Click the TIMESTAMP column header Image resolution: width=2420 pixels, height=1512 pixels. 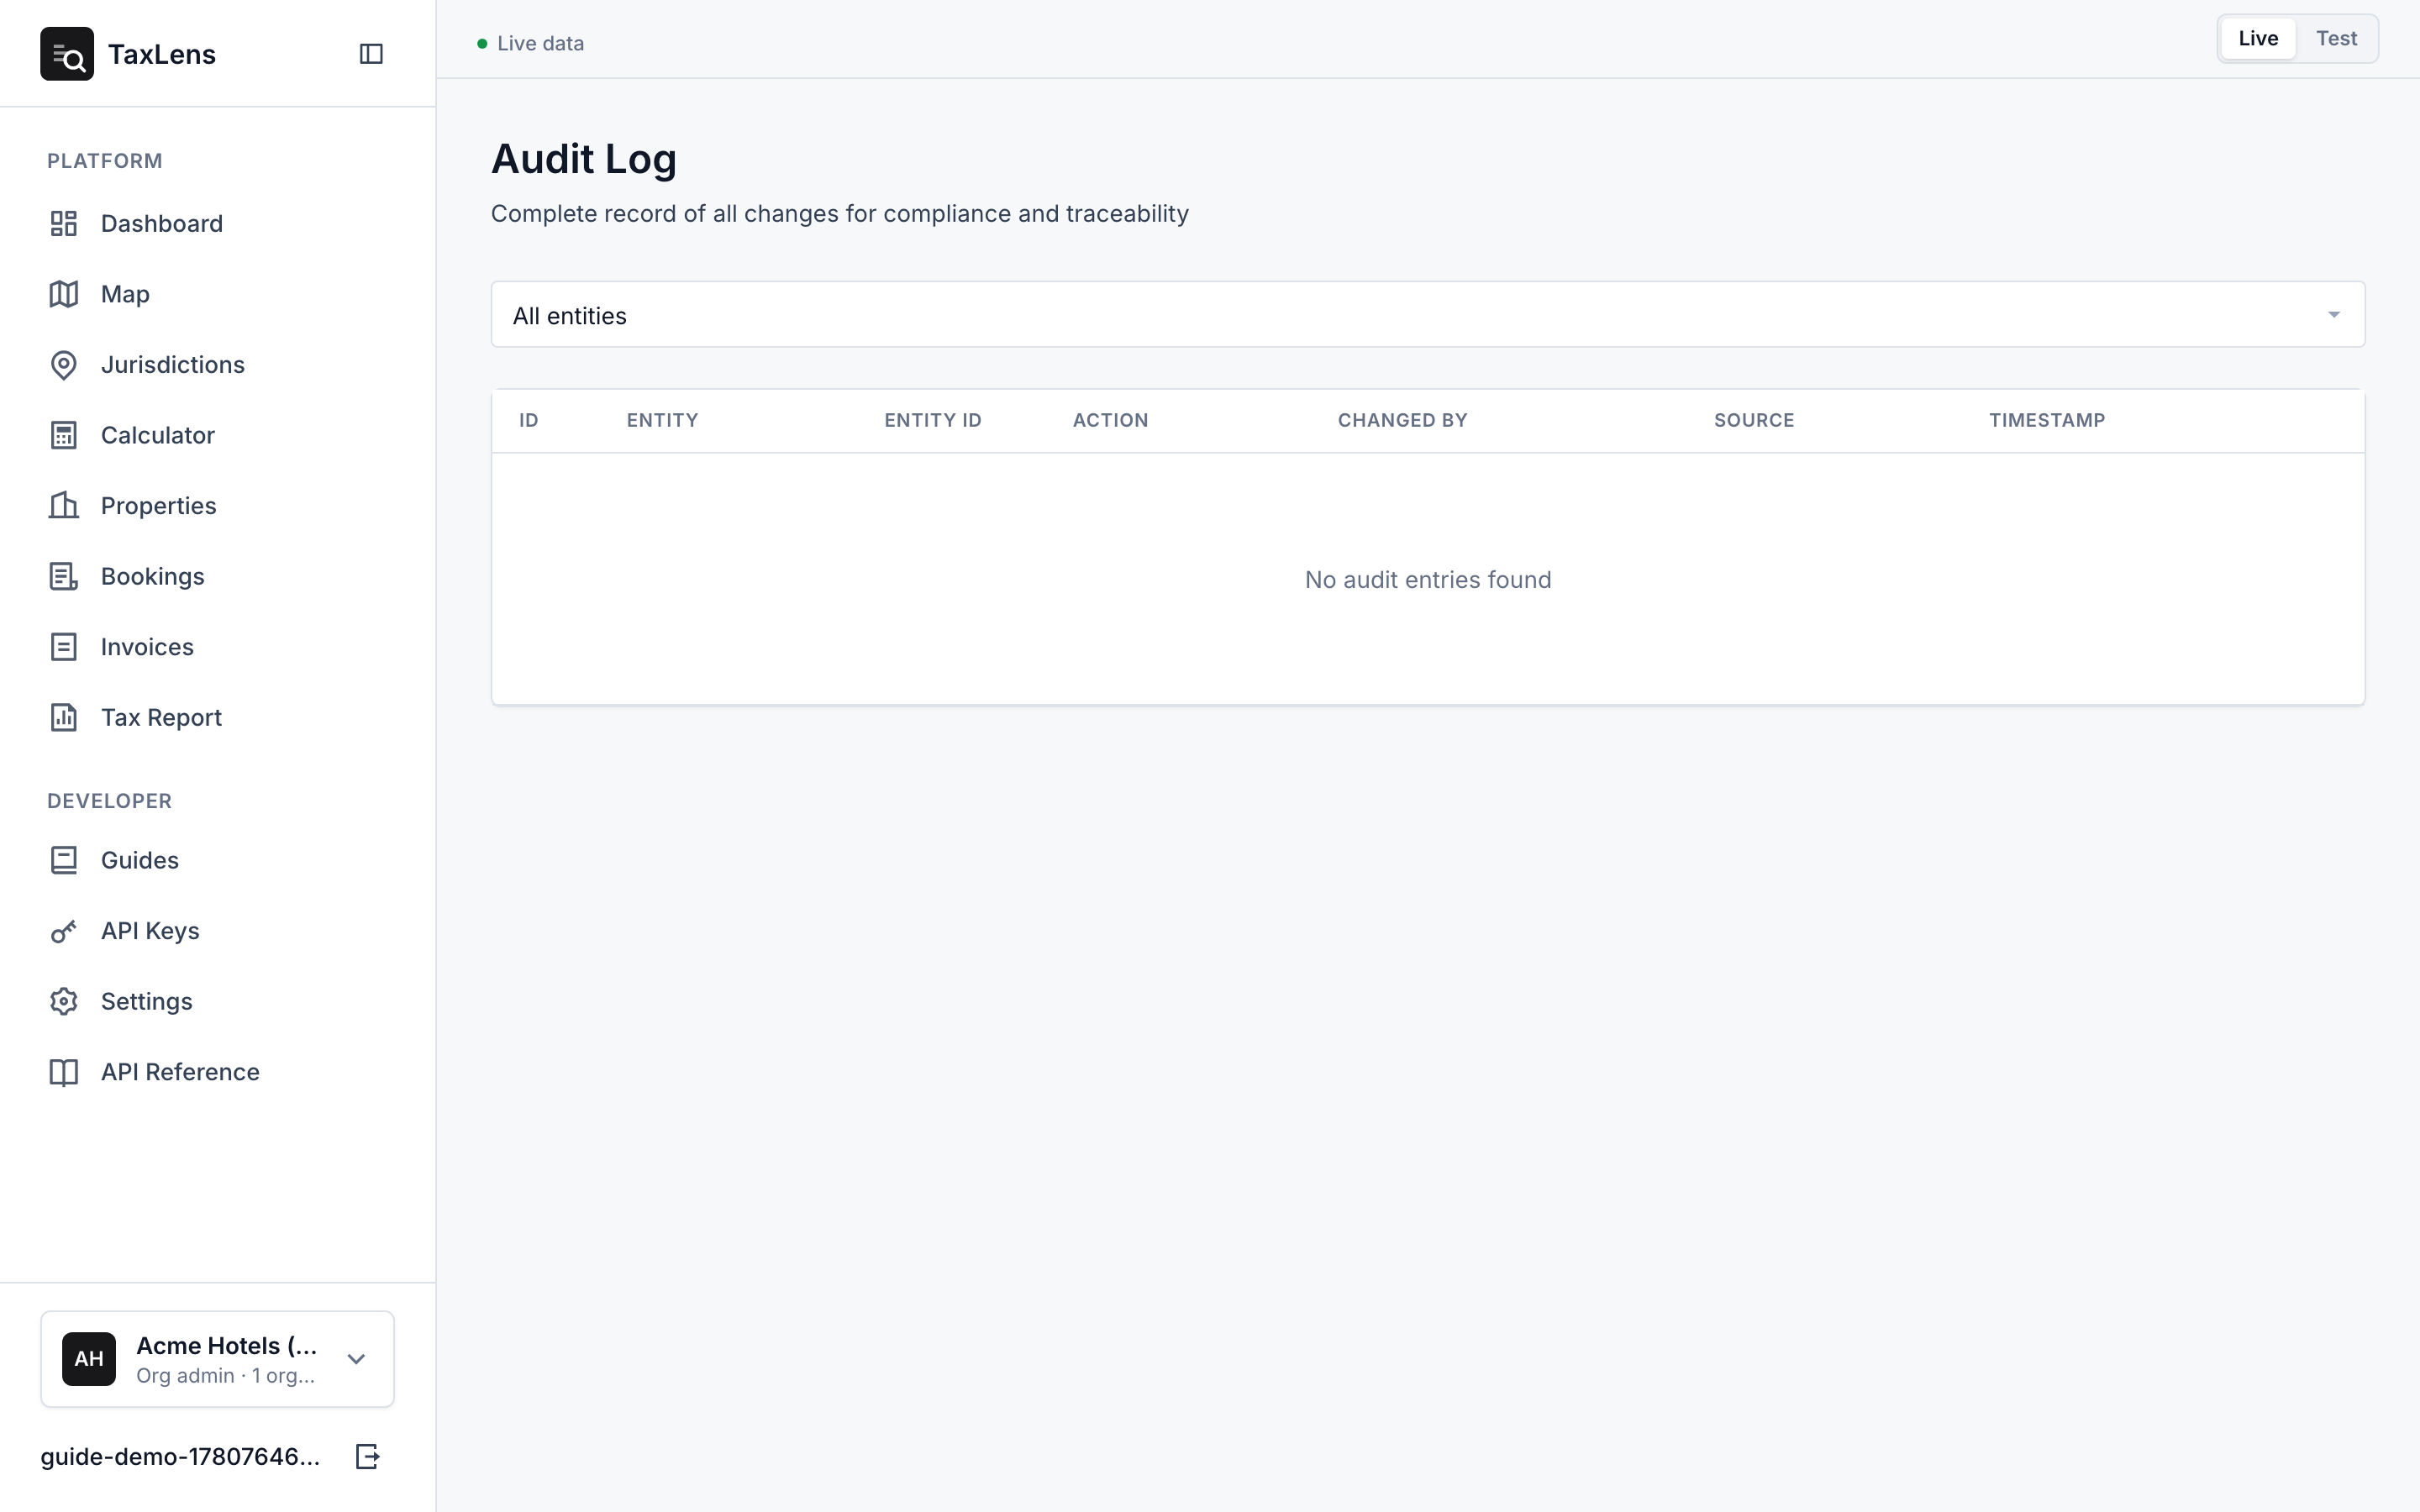[2046, 421]
